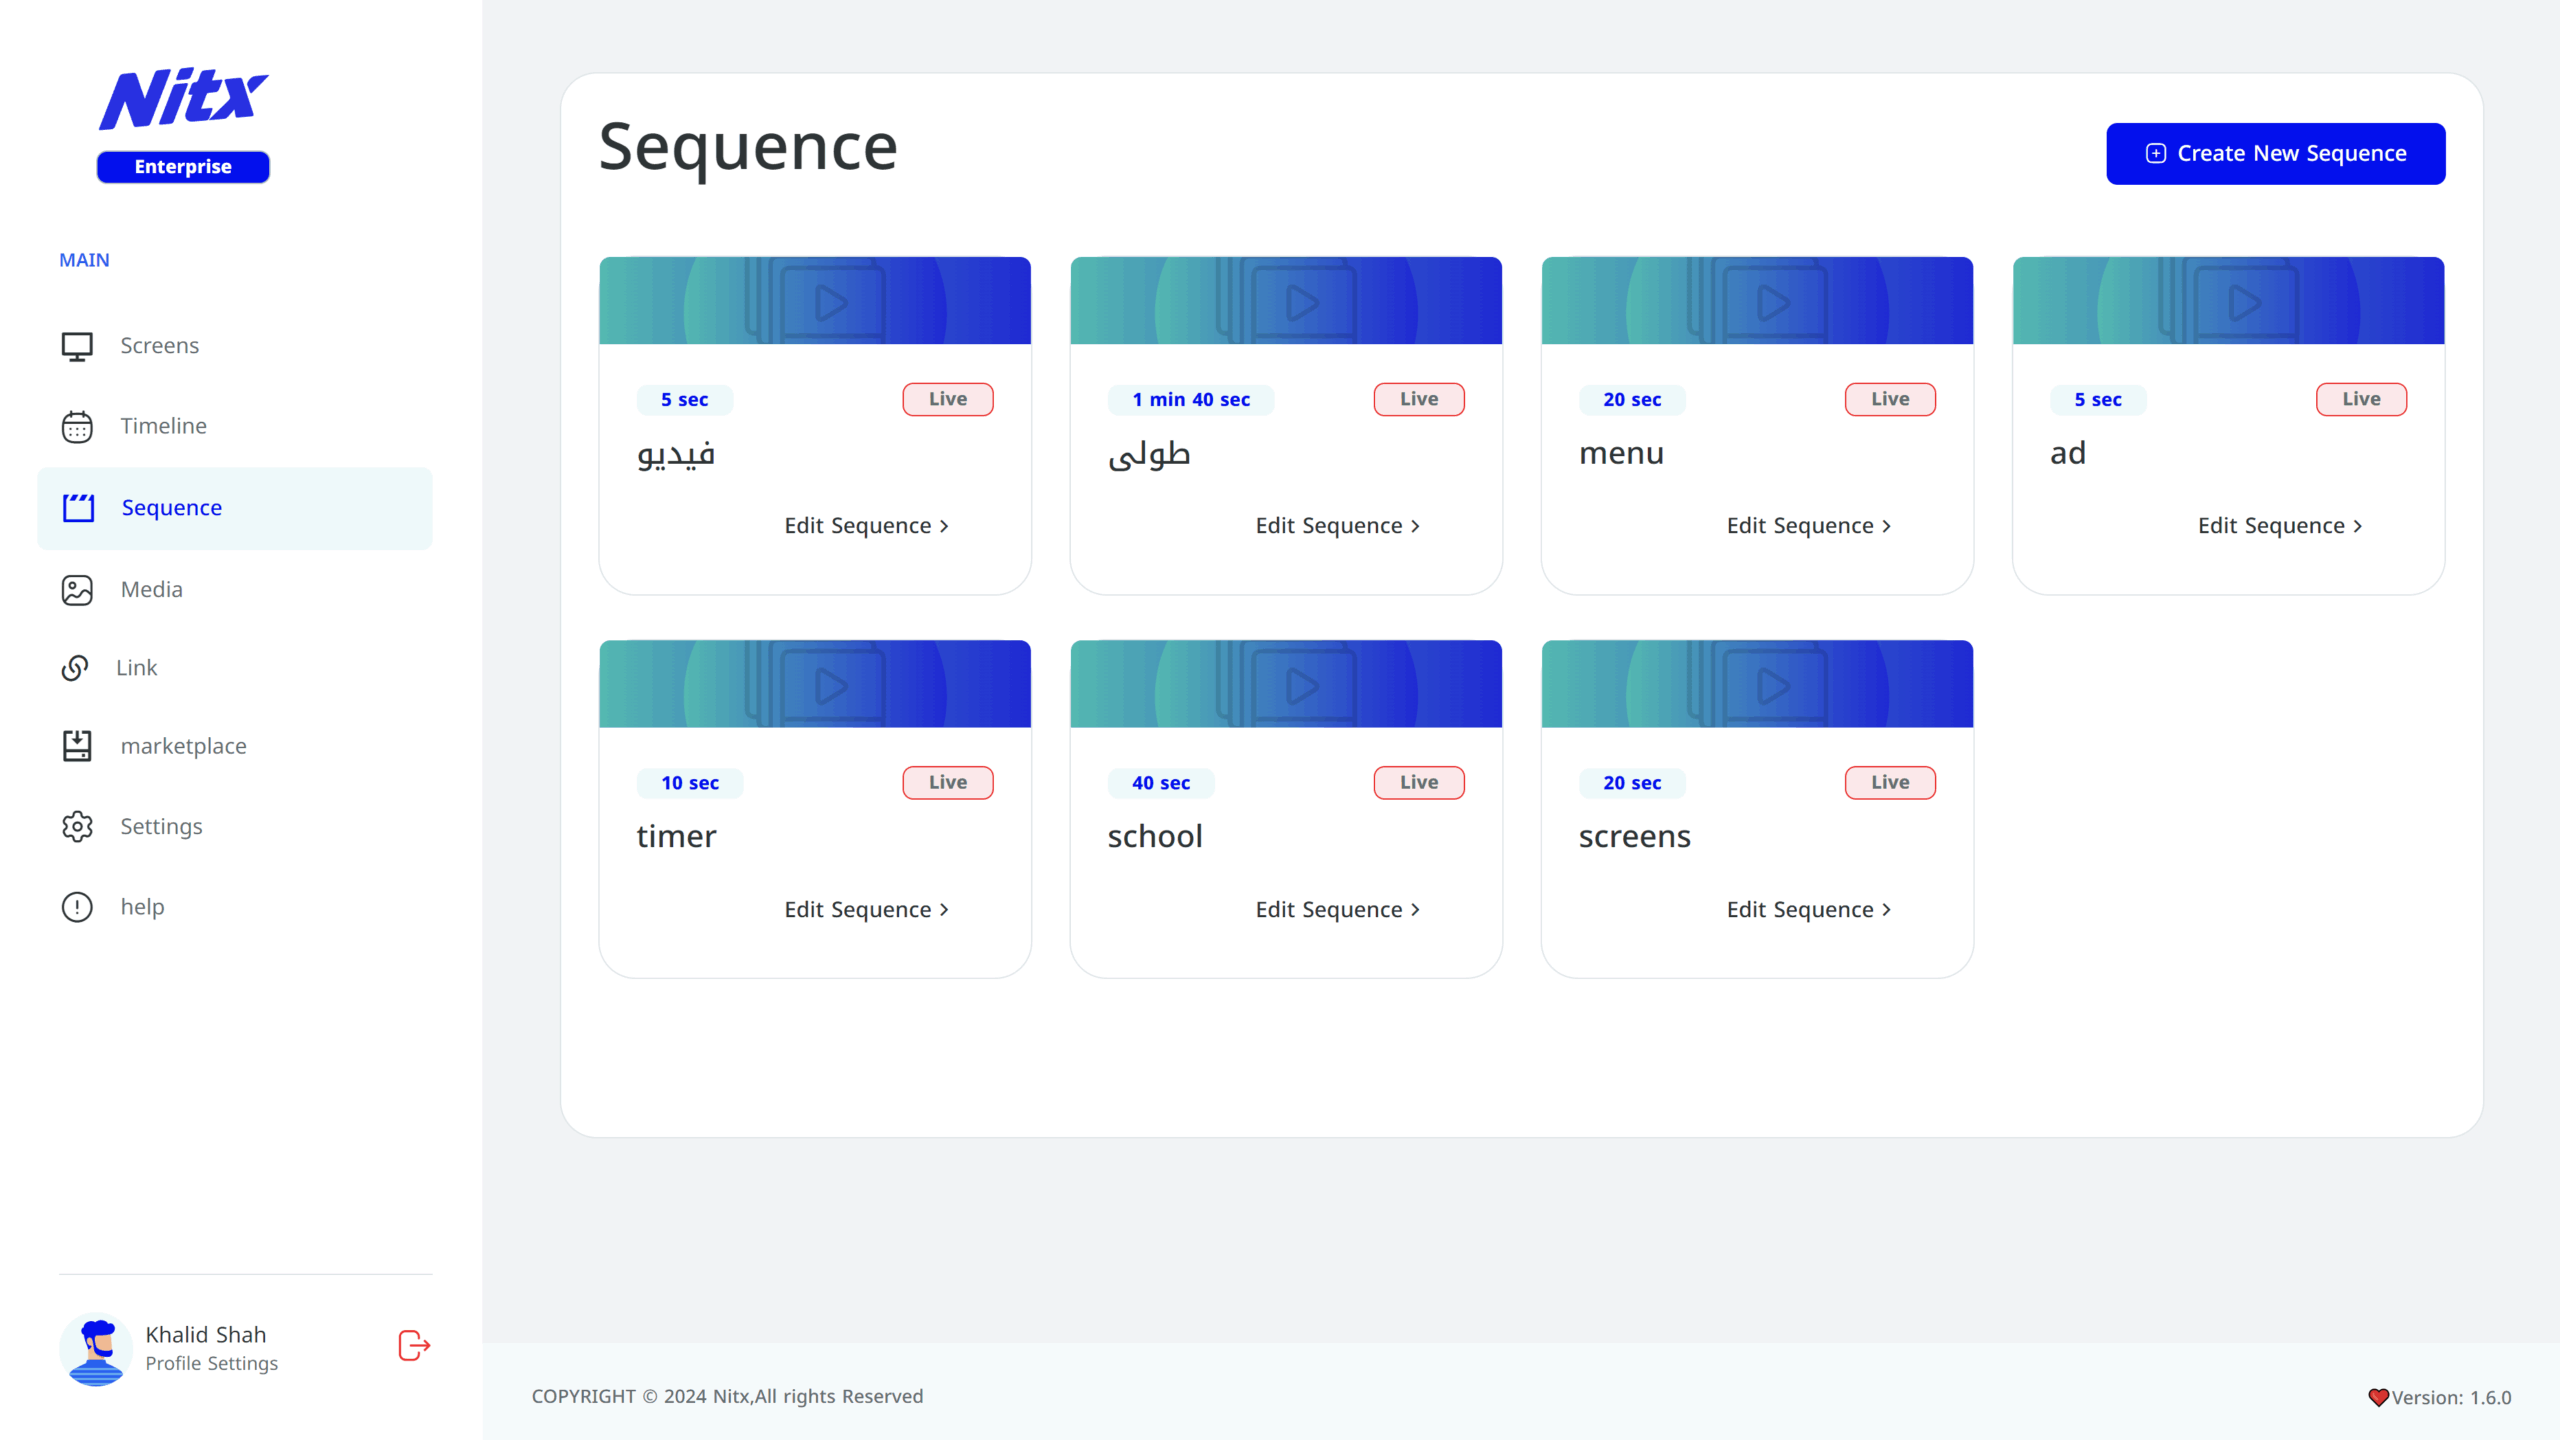Screen dimensions: 2560x1440
Task: Click Edit Sequence chevron on school card
Action: pyautogui.click(x=1415, y=910)
